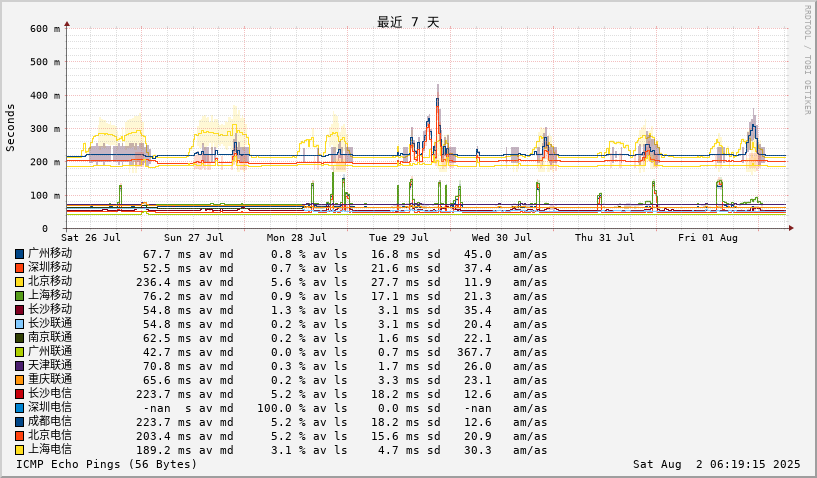The image size is (817, 478).
Task: Click the 长沙联通 legend name
Action: [50, 324]
